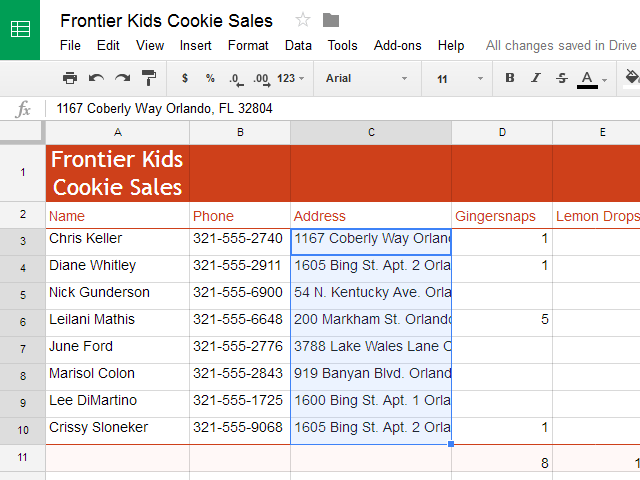Screen dimensions: 640x480
Task: Open the Insert menu
Action: pyautogui.click(x=196, y=45)
